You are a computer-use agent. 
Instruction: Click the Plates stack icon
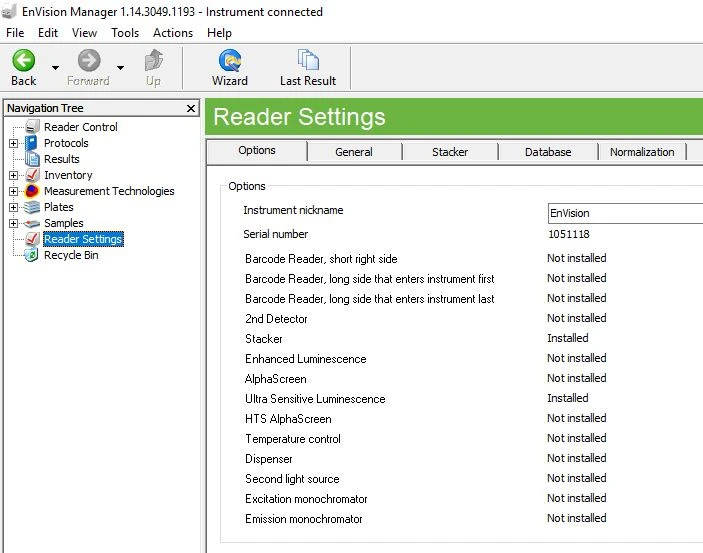(x=32, y=207)
